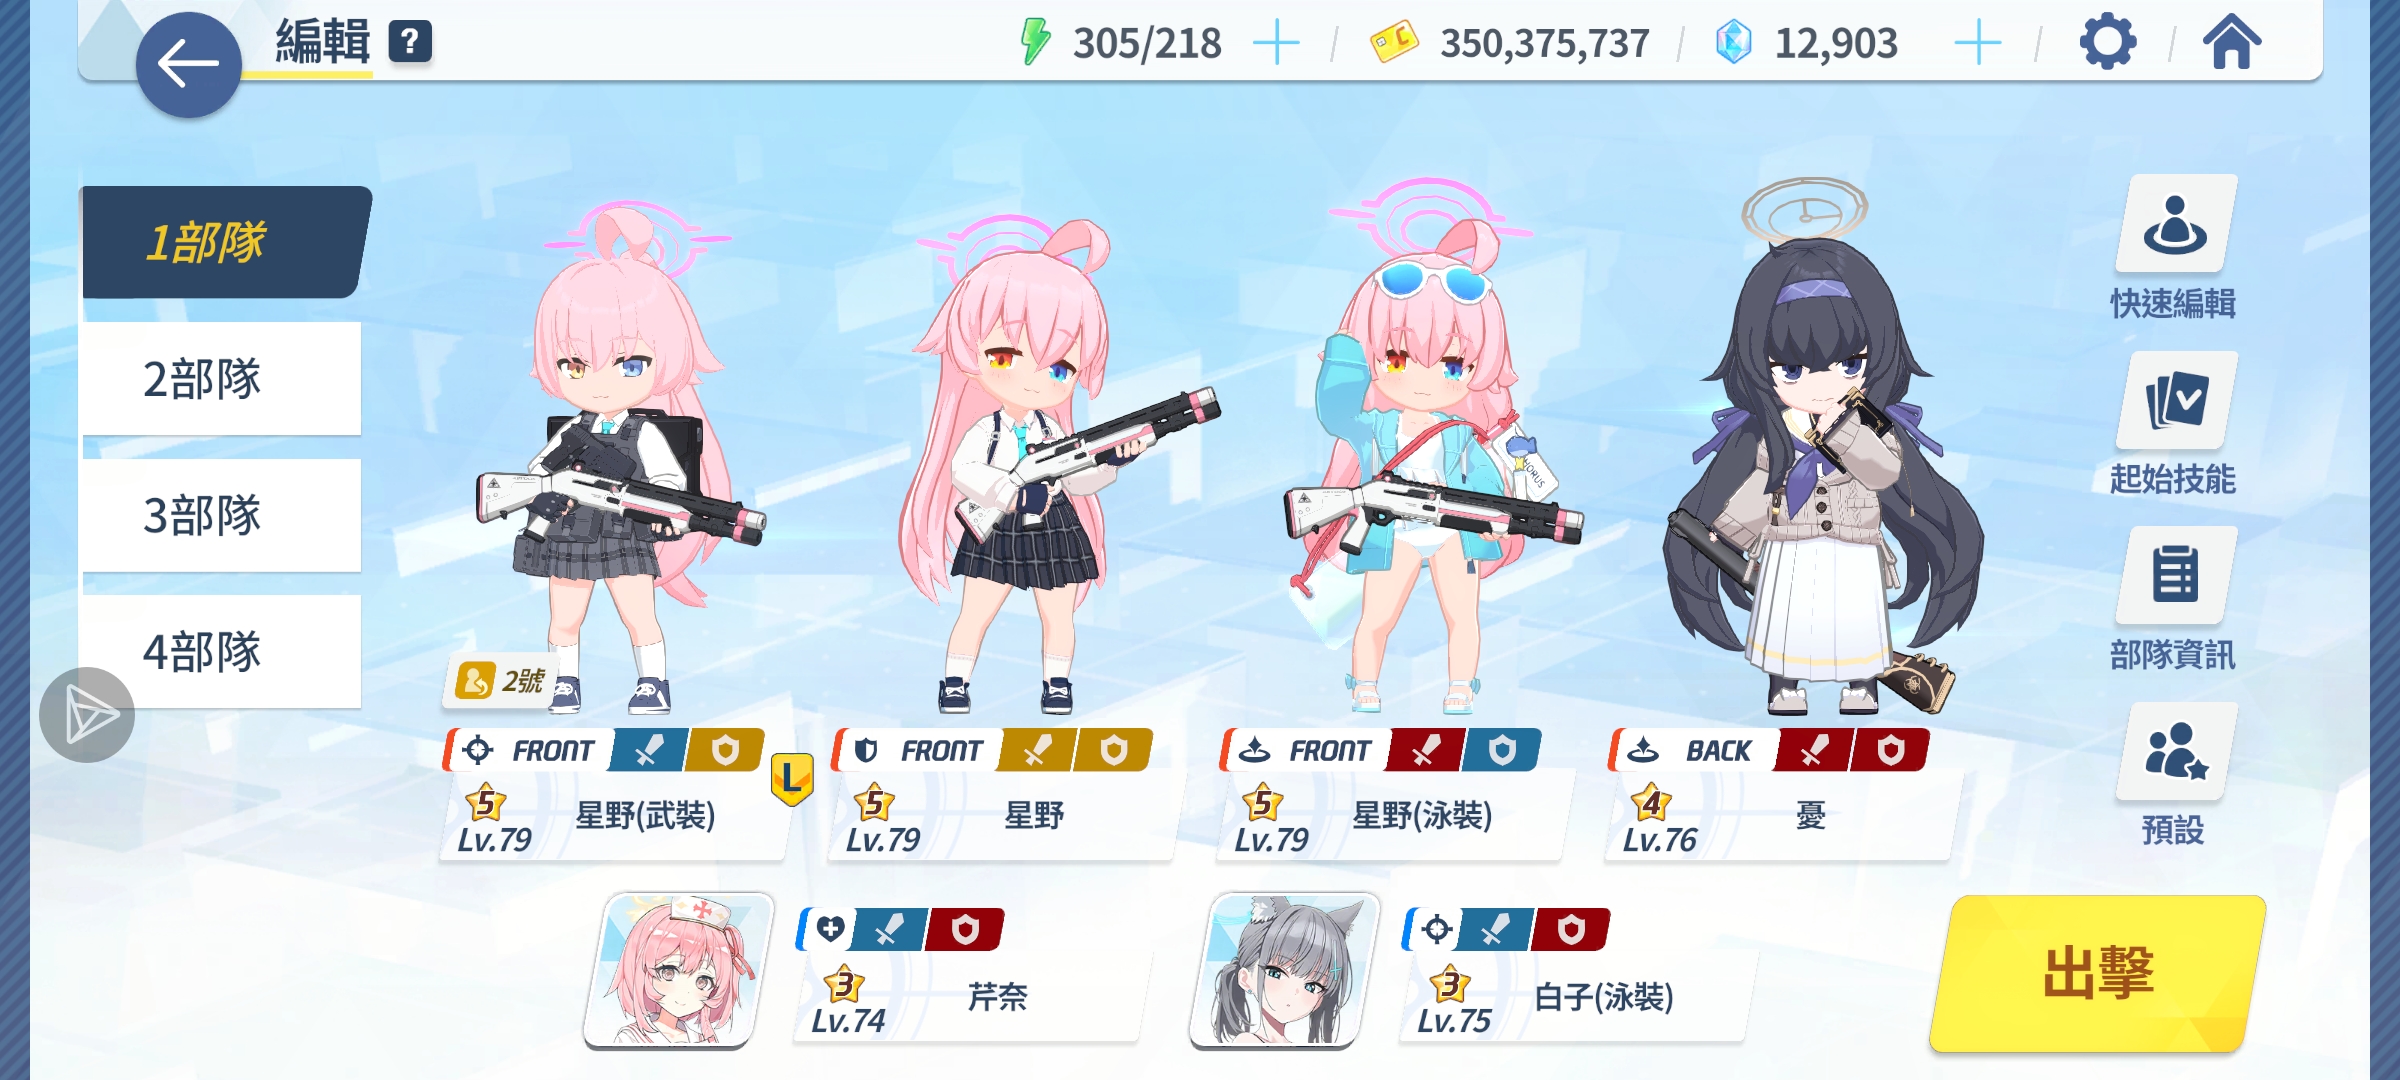The width and height of the screenshot is (2400, 1080).
Task: Add energy with plus next to 305/218
Action: click(1276, 44)
